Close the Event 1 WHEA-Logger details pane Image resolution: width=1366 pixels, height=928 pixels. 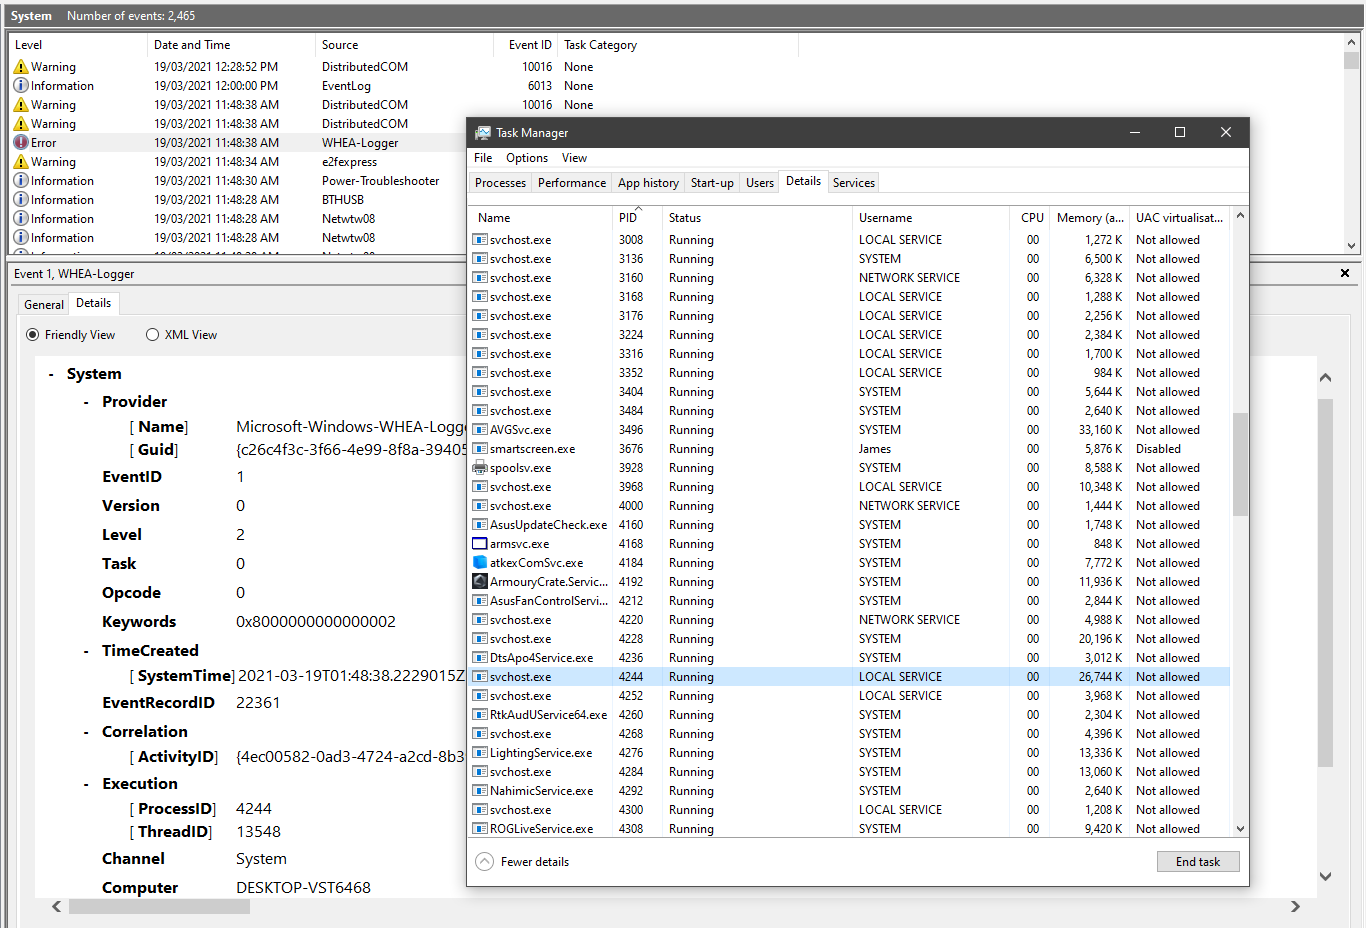coord(1345,273)
